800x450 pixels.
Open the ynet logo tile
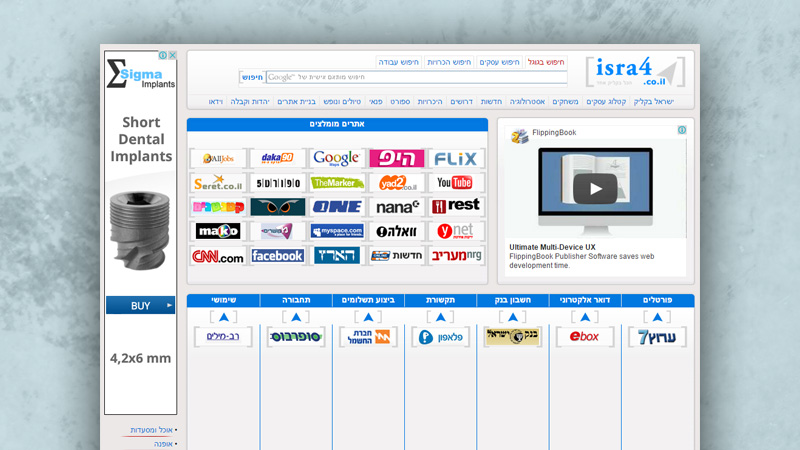tap(456, 231)
